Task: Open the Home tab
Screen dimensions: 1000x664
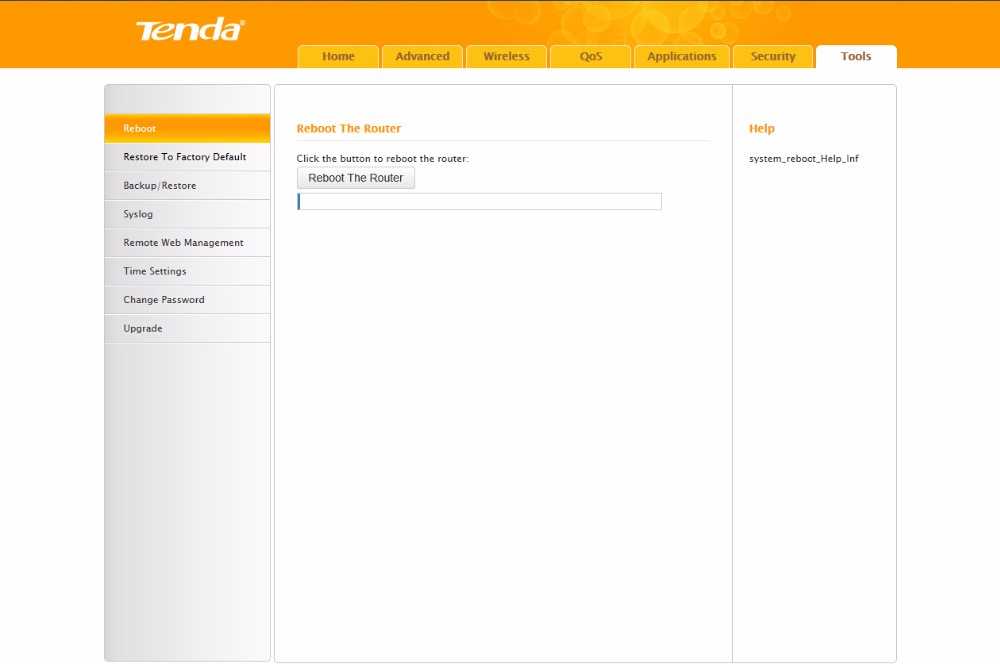Action: coord(338,57)
